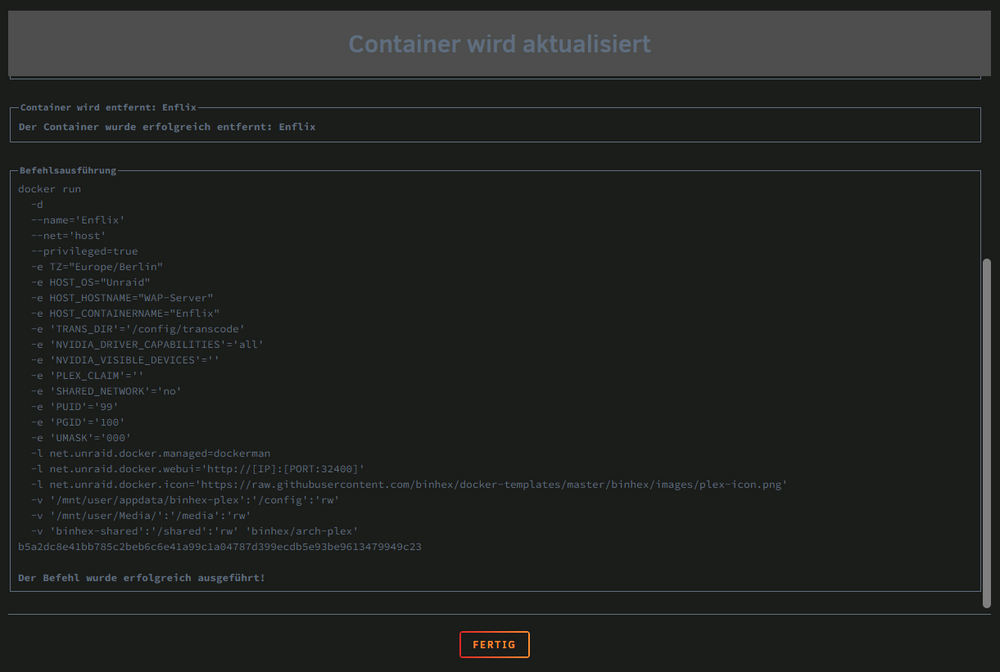Click the 'docker run' command line
The image size is (1000, 672).
tap(50, 189)
